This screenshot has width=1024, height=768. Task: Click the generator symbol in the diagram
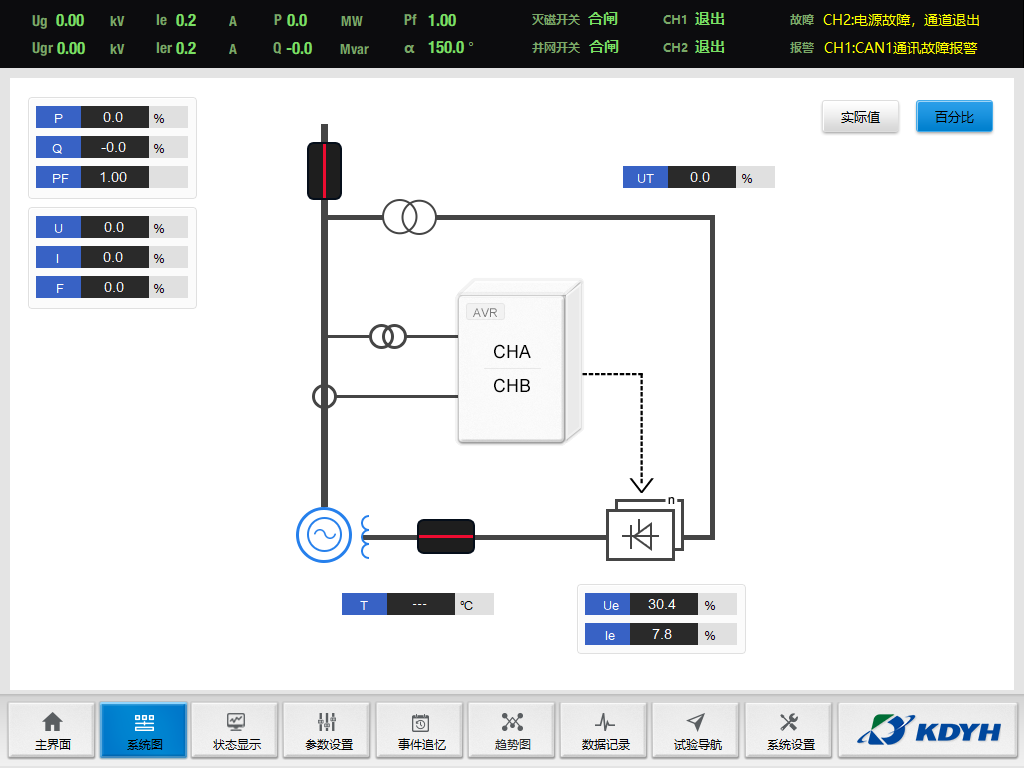[x=324, y=535]
